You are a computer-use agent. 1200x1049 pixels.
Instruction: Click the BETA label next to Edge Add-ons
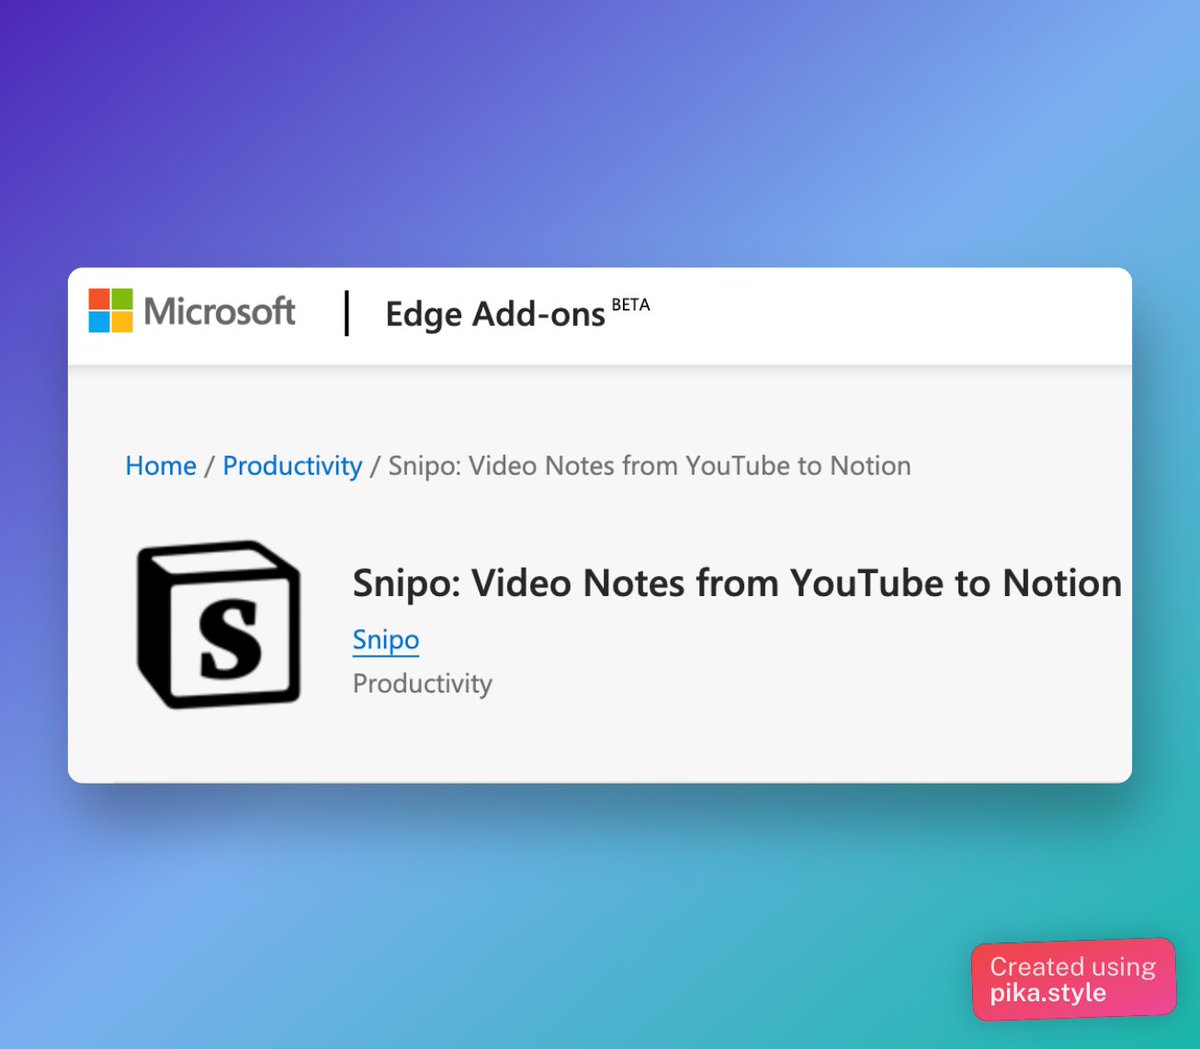click(x=632, y=304)
